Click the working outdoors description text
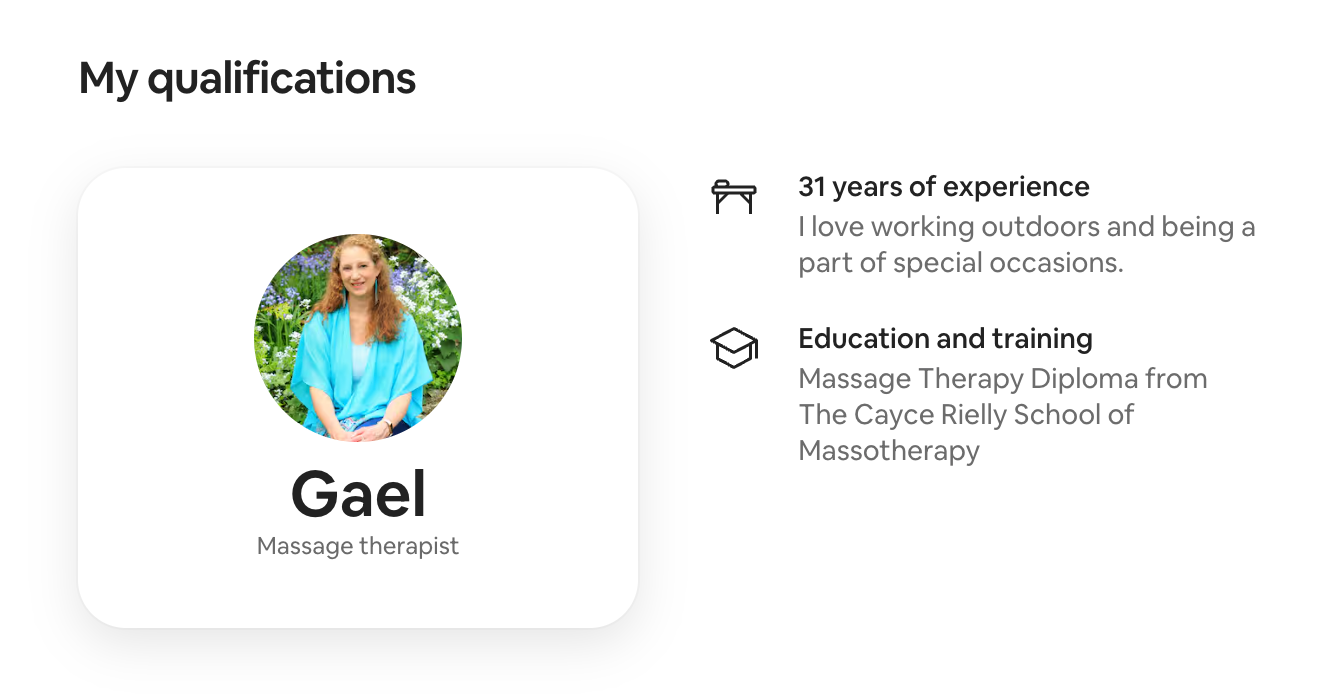Viewport: 1324px width, 694px height. click(x=1027, y=245)
